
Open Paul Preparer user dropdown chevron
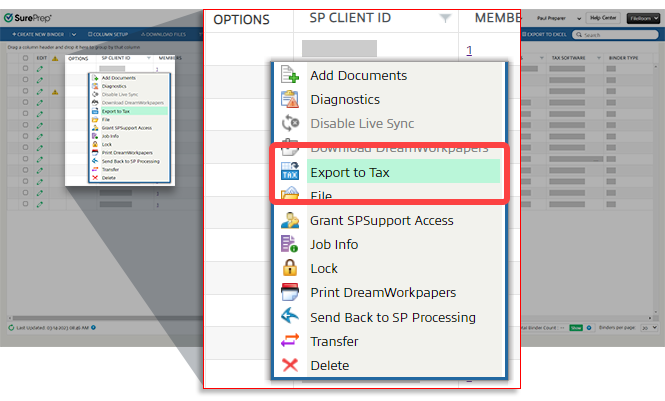pos(579,18)
